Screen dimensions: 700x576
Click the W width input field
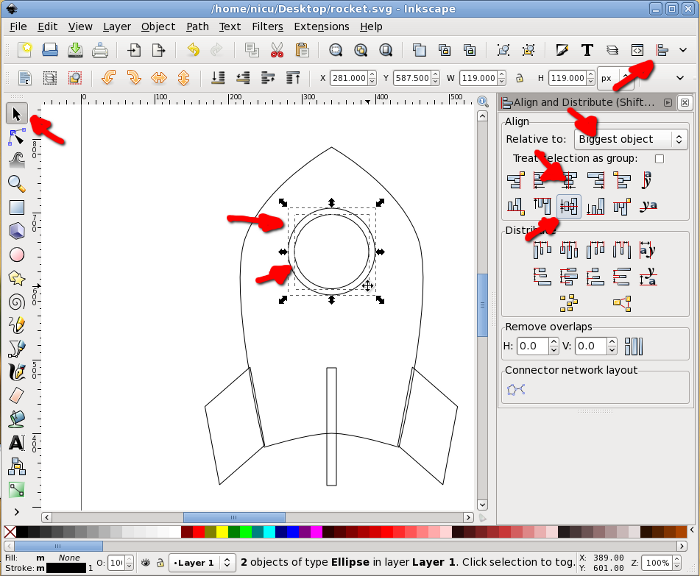point(478,78)
